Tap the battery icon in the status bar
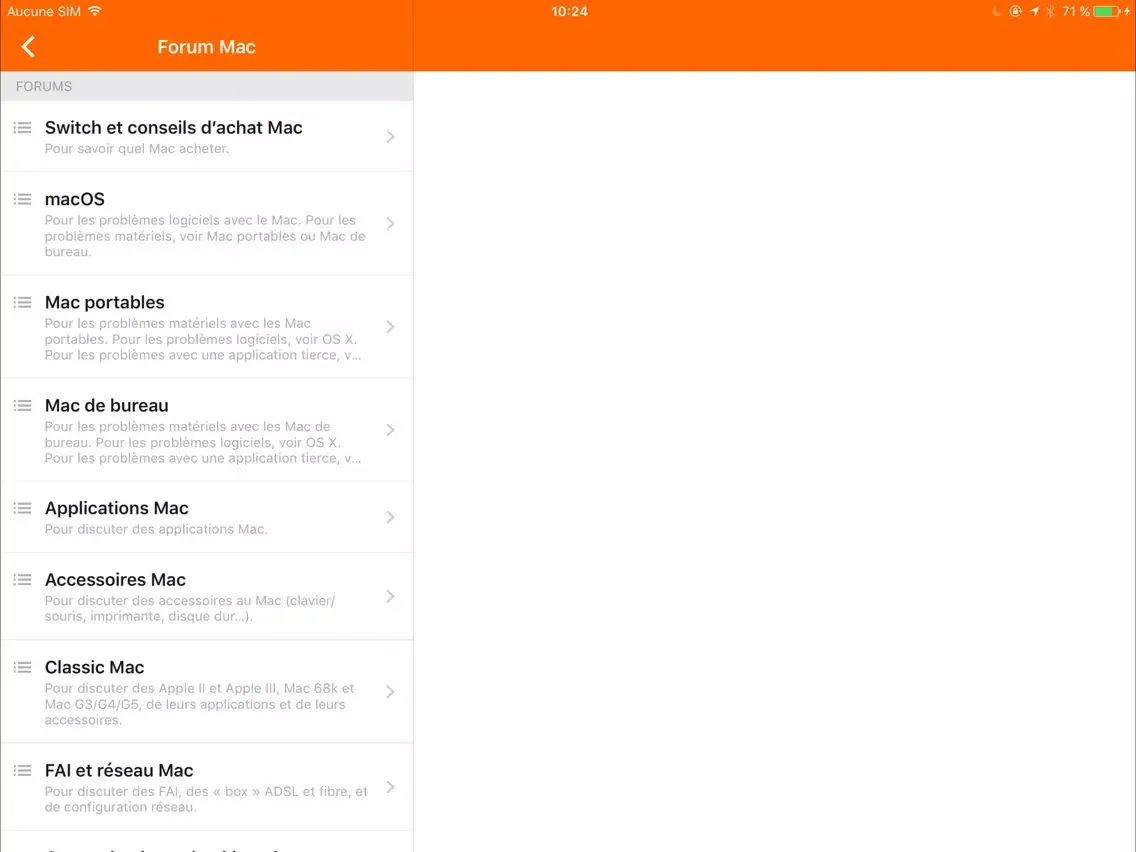The height and width of the screenshot is (852, 1136). [x=1107, y=12]
